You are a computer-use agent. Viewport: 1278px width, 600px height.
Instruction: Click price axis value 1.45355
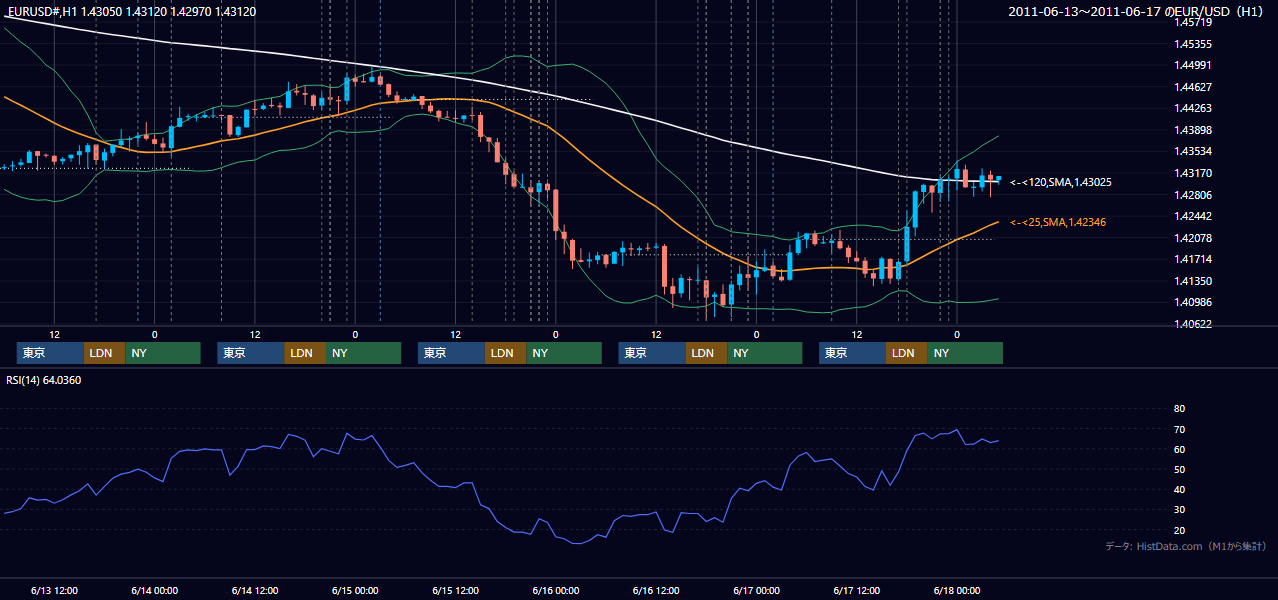[x=1193, y=44]
